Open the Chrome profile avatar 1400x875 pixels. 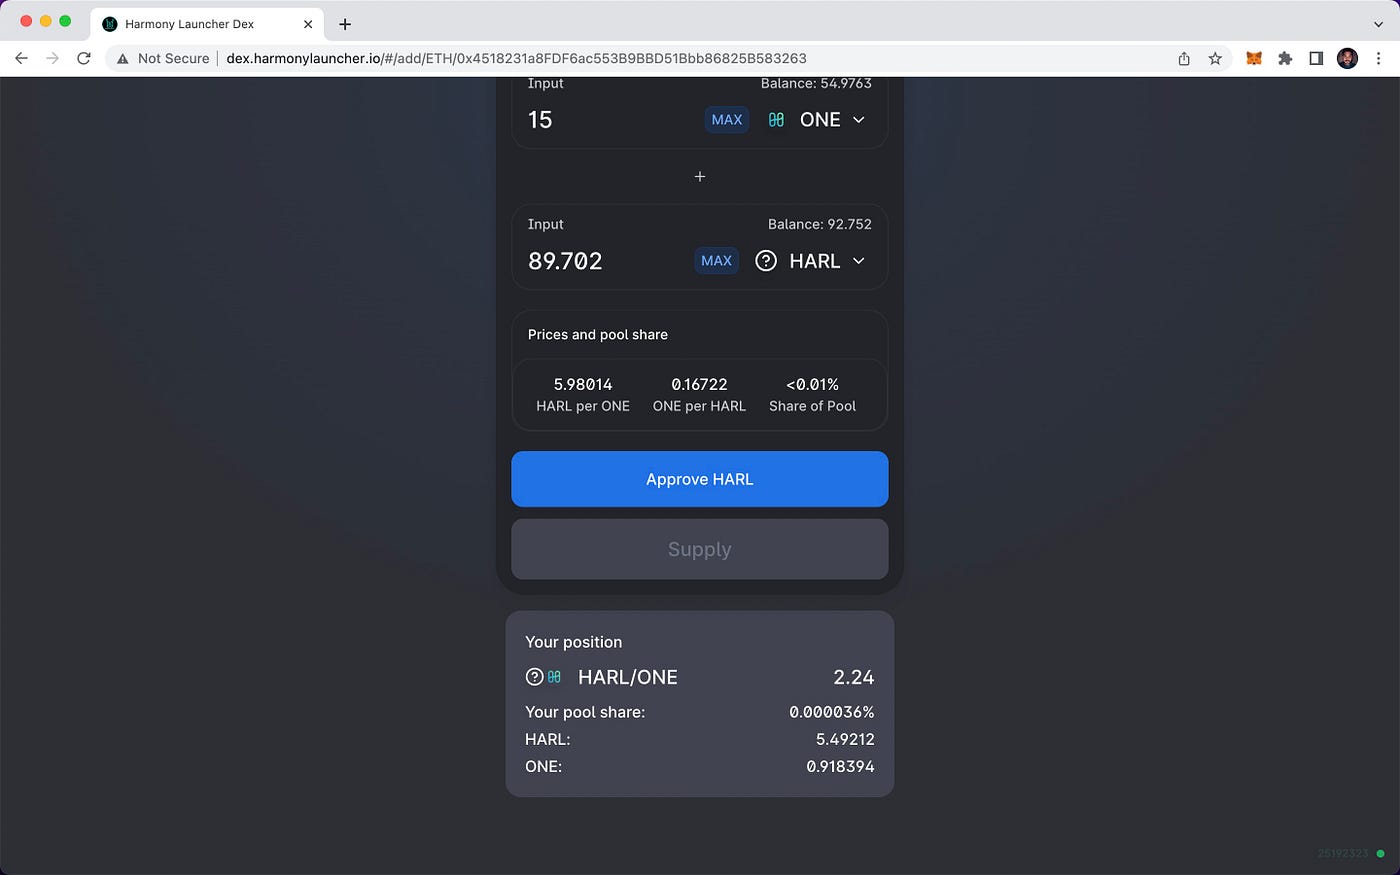(x=1347, y=58)
